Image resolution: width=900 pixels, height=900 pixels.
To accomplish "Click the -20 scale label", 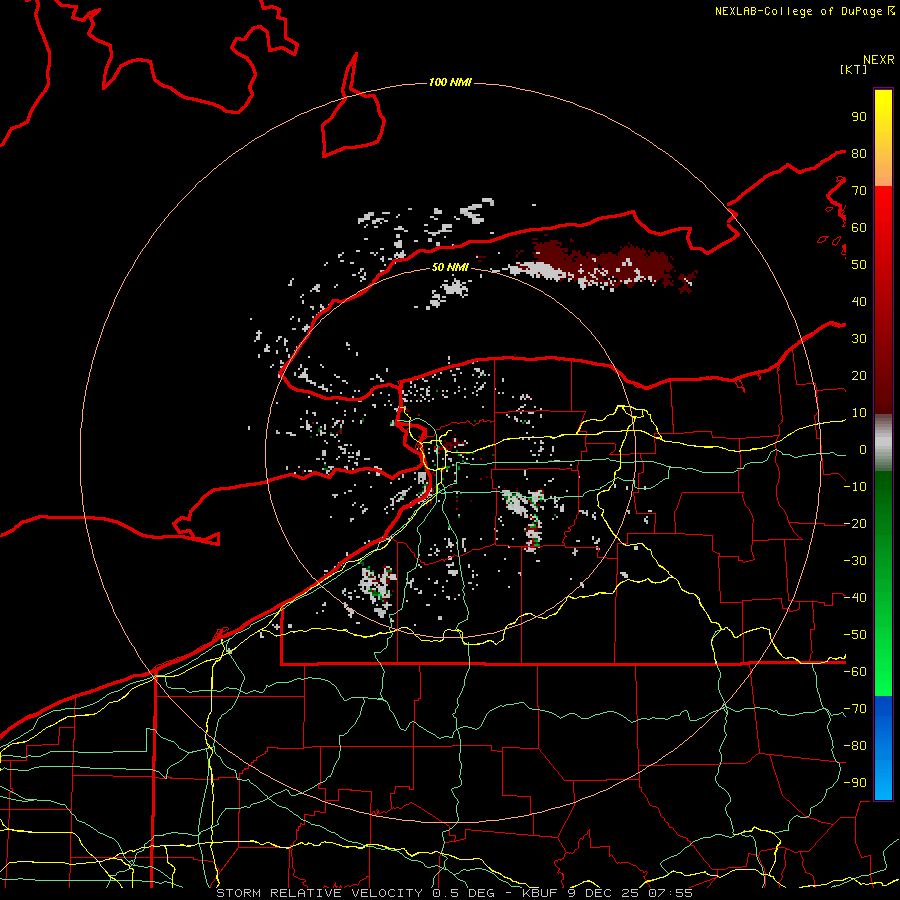I will pos(855,523).
